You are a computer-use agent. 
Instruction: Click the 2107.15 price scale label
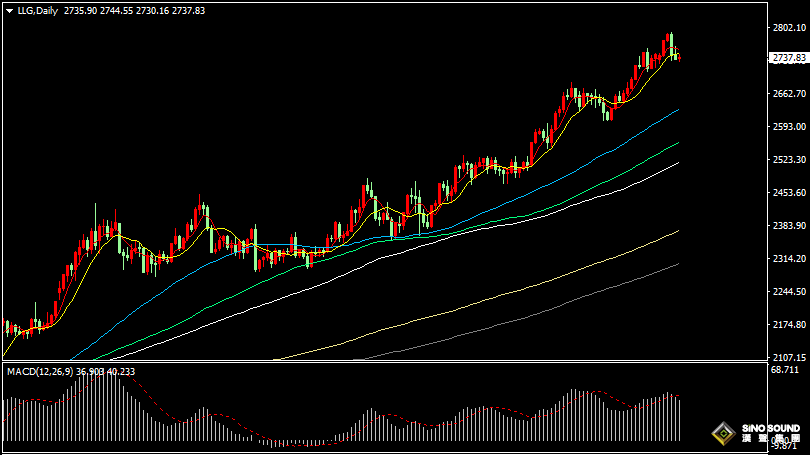point(789,357)
